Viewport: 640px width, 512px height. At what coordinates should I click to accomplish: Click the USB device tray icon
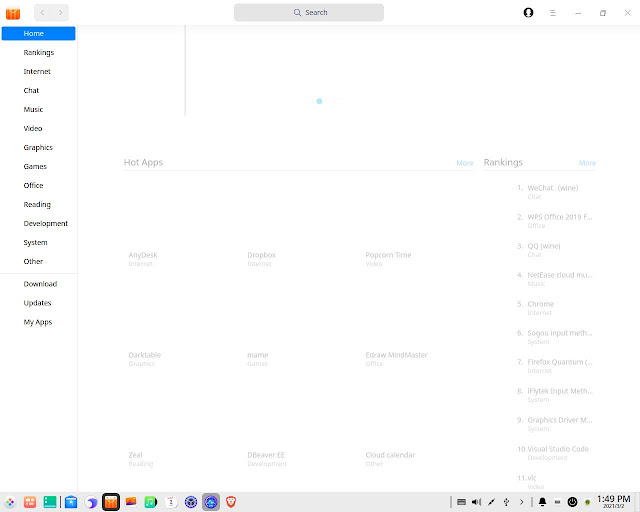507,502
